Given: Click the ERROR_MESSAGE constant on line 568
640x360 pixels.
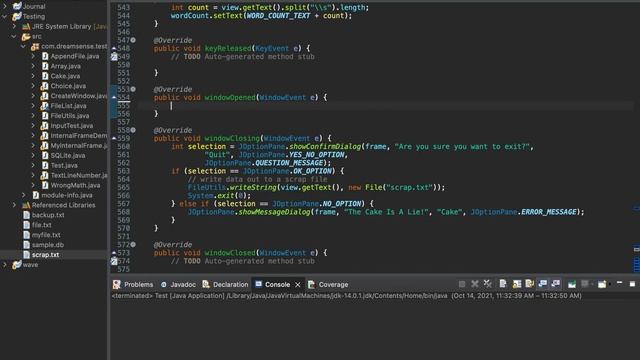Looking at the screenshot, I should coord(549,212).
